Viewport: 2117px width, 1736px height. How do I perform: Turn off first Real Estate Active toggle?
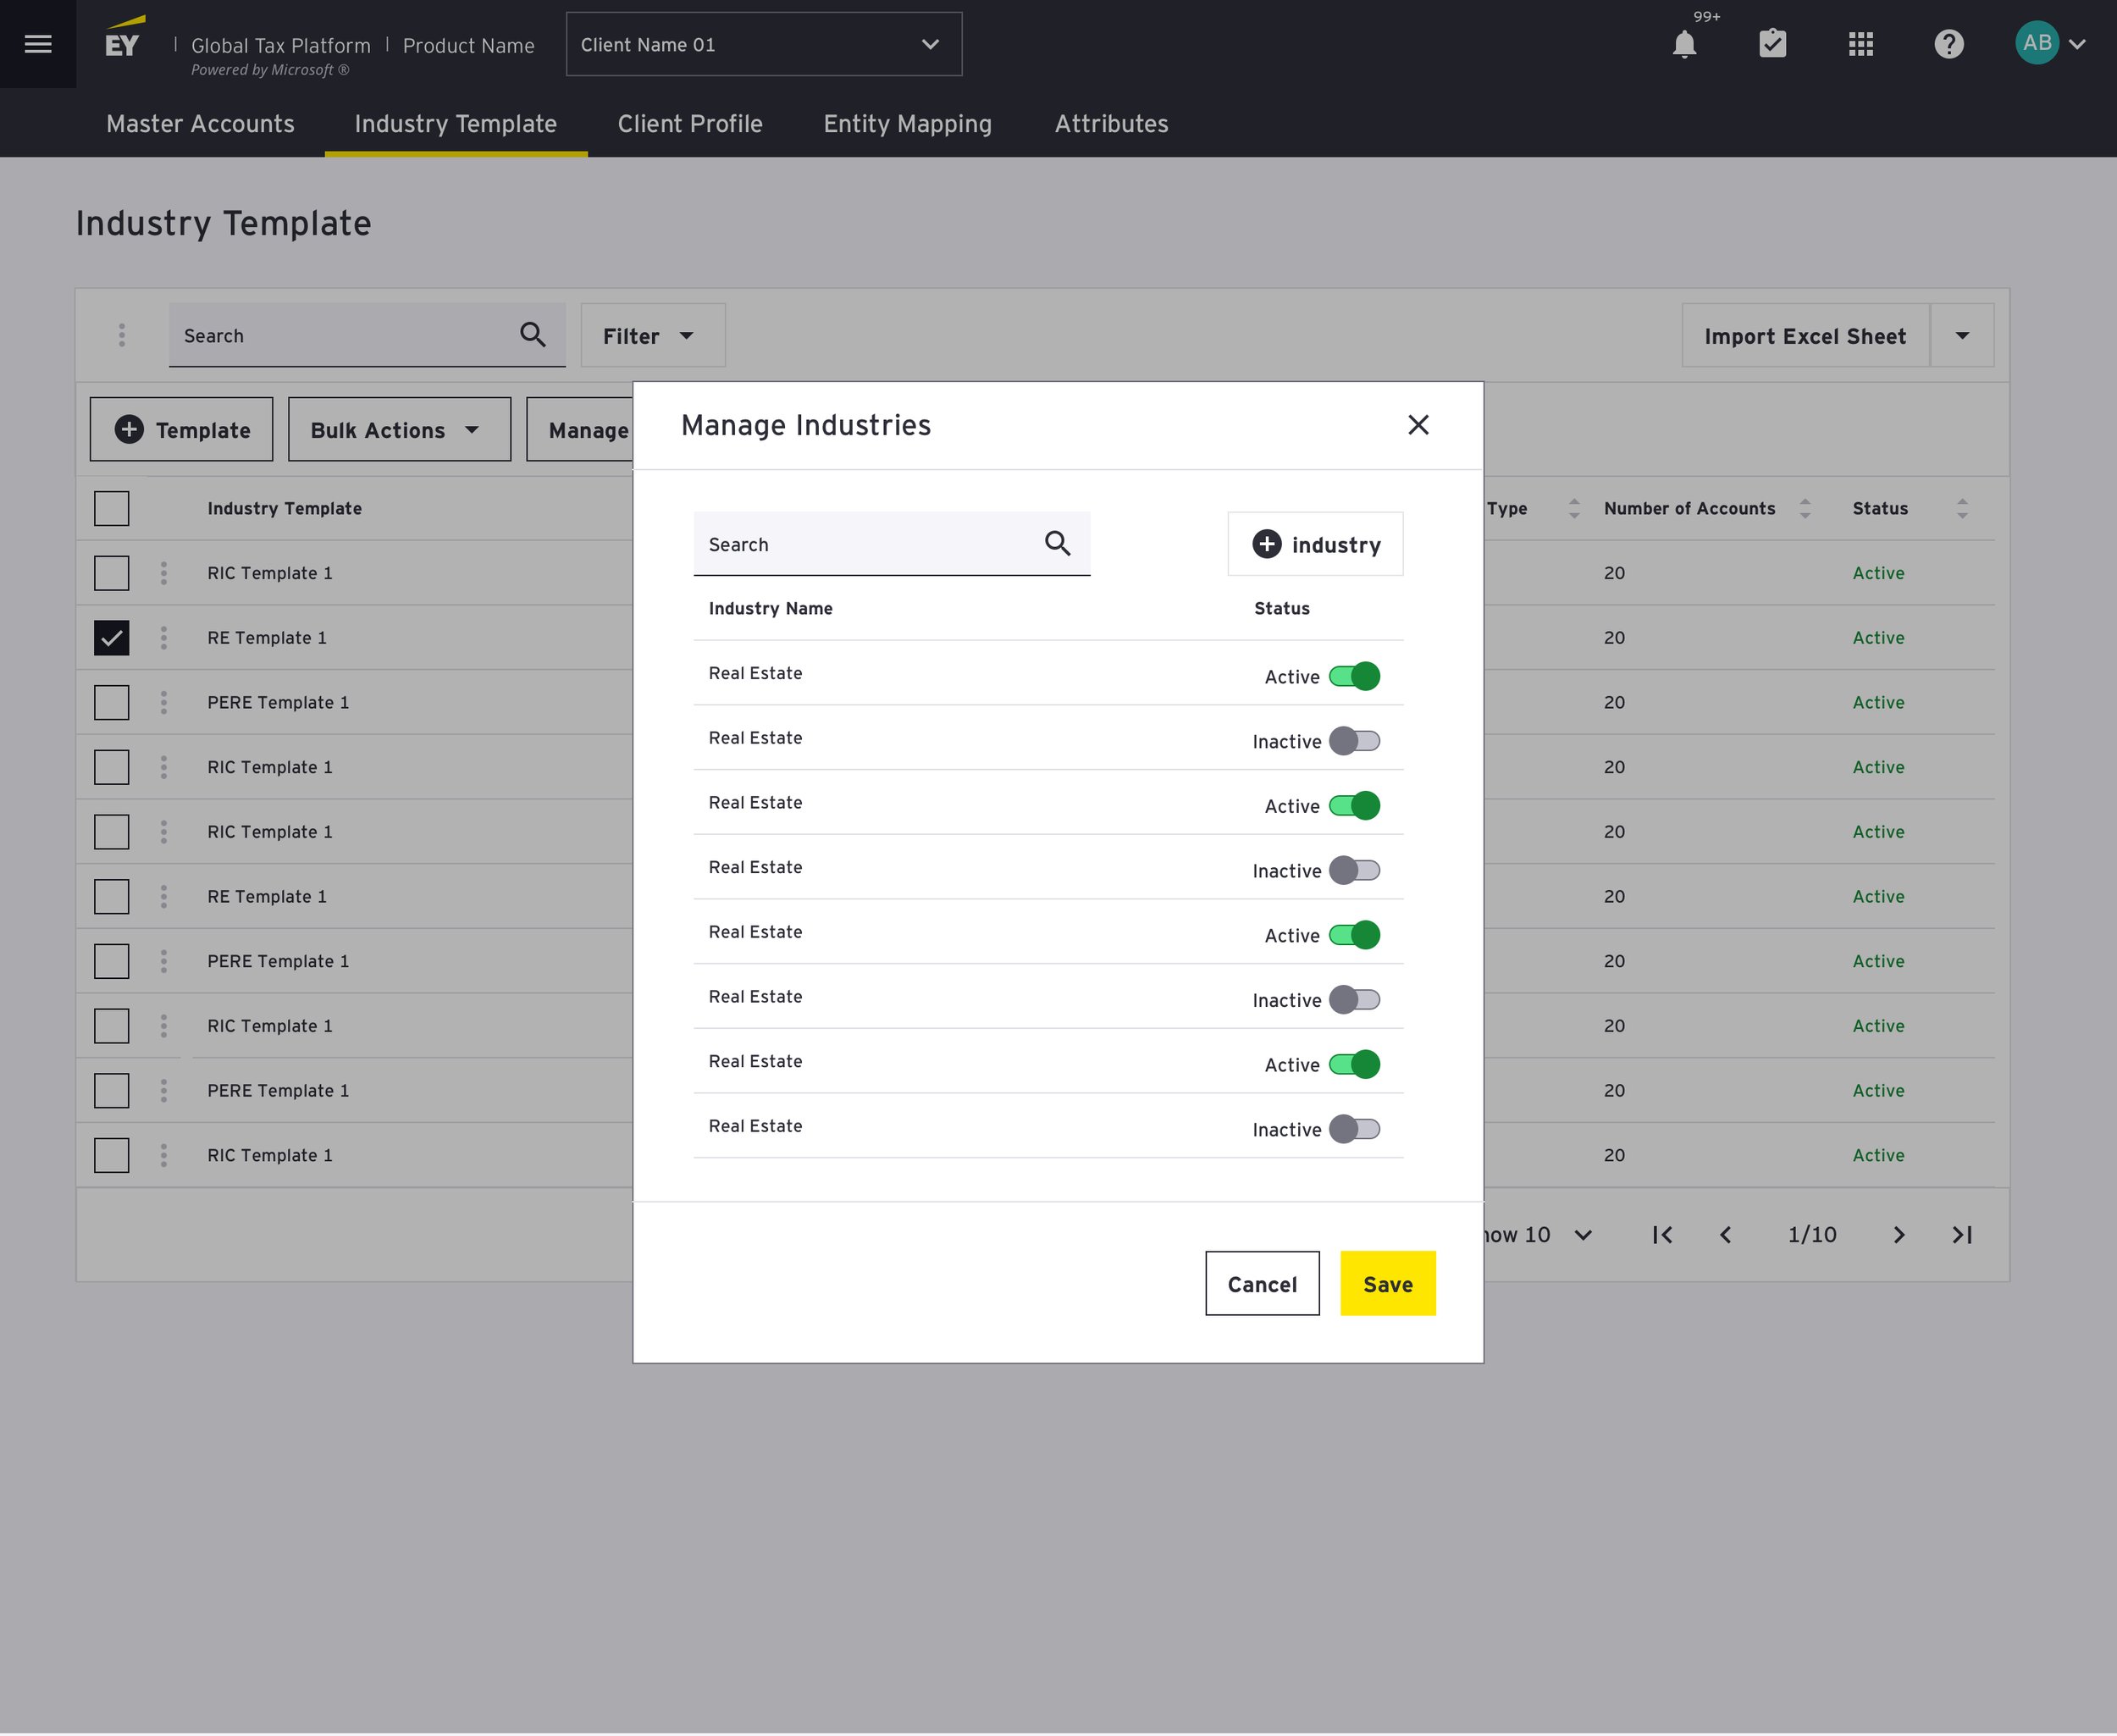click(x=1354, y=676)
